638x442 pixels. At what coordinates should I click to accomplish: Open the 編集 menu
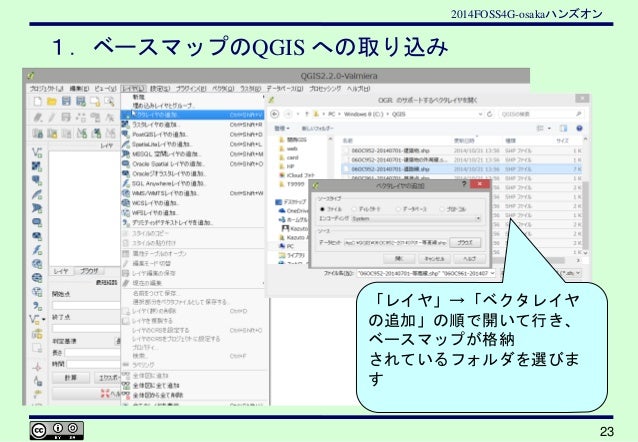[x=79, y=88]
